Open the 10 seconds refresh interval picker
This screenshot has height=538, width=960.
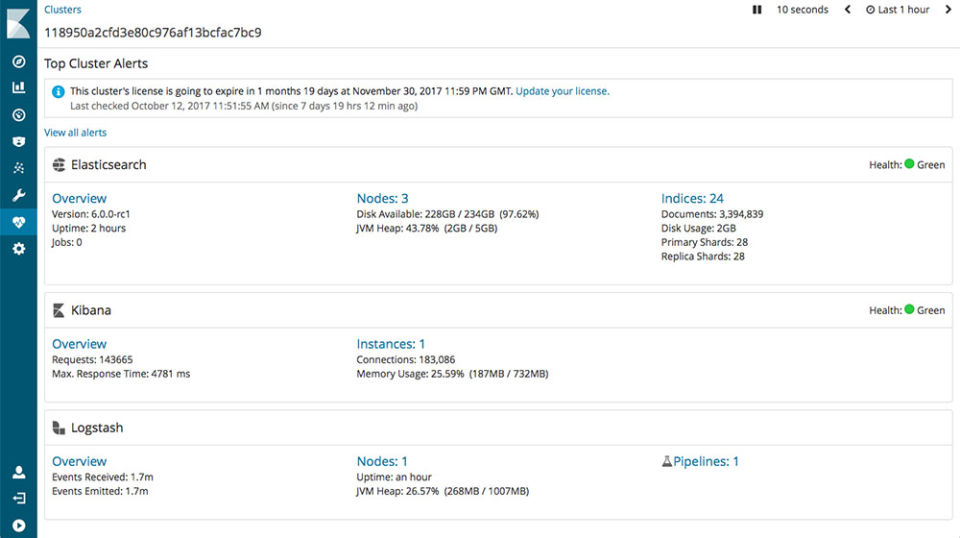click(802, 10)
